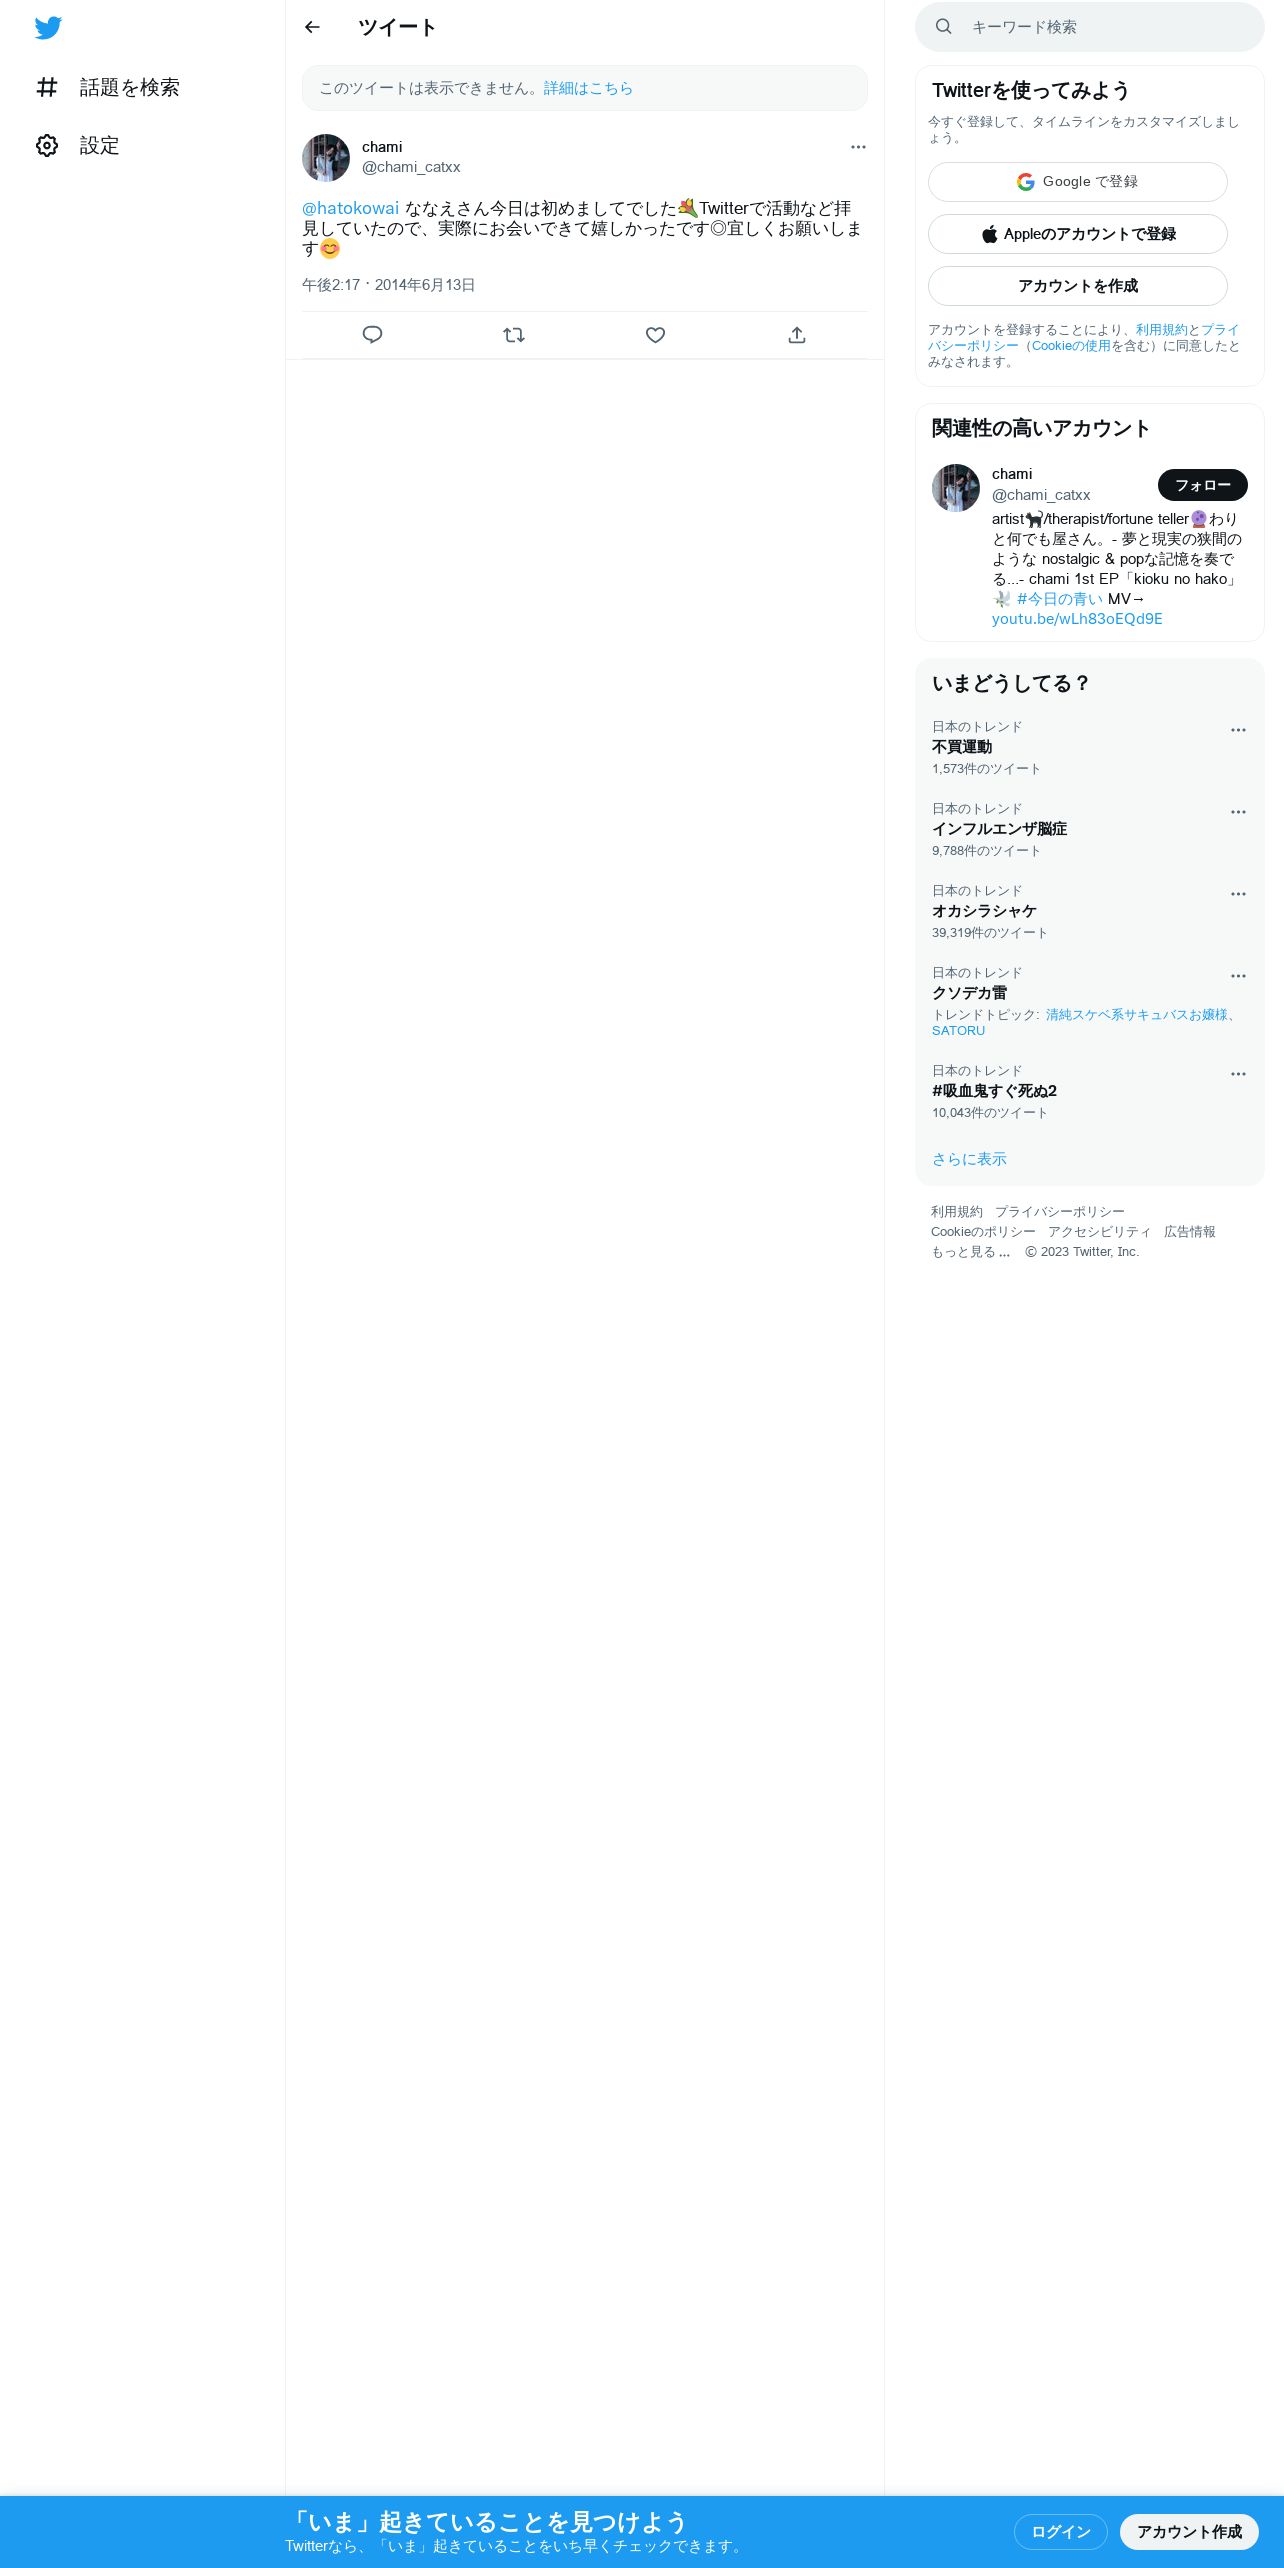The width and height of the screenshot is (1284, 2568).
Task: Go back using the arrow icon
Action: (312, 27)
